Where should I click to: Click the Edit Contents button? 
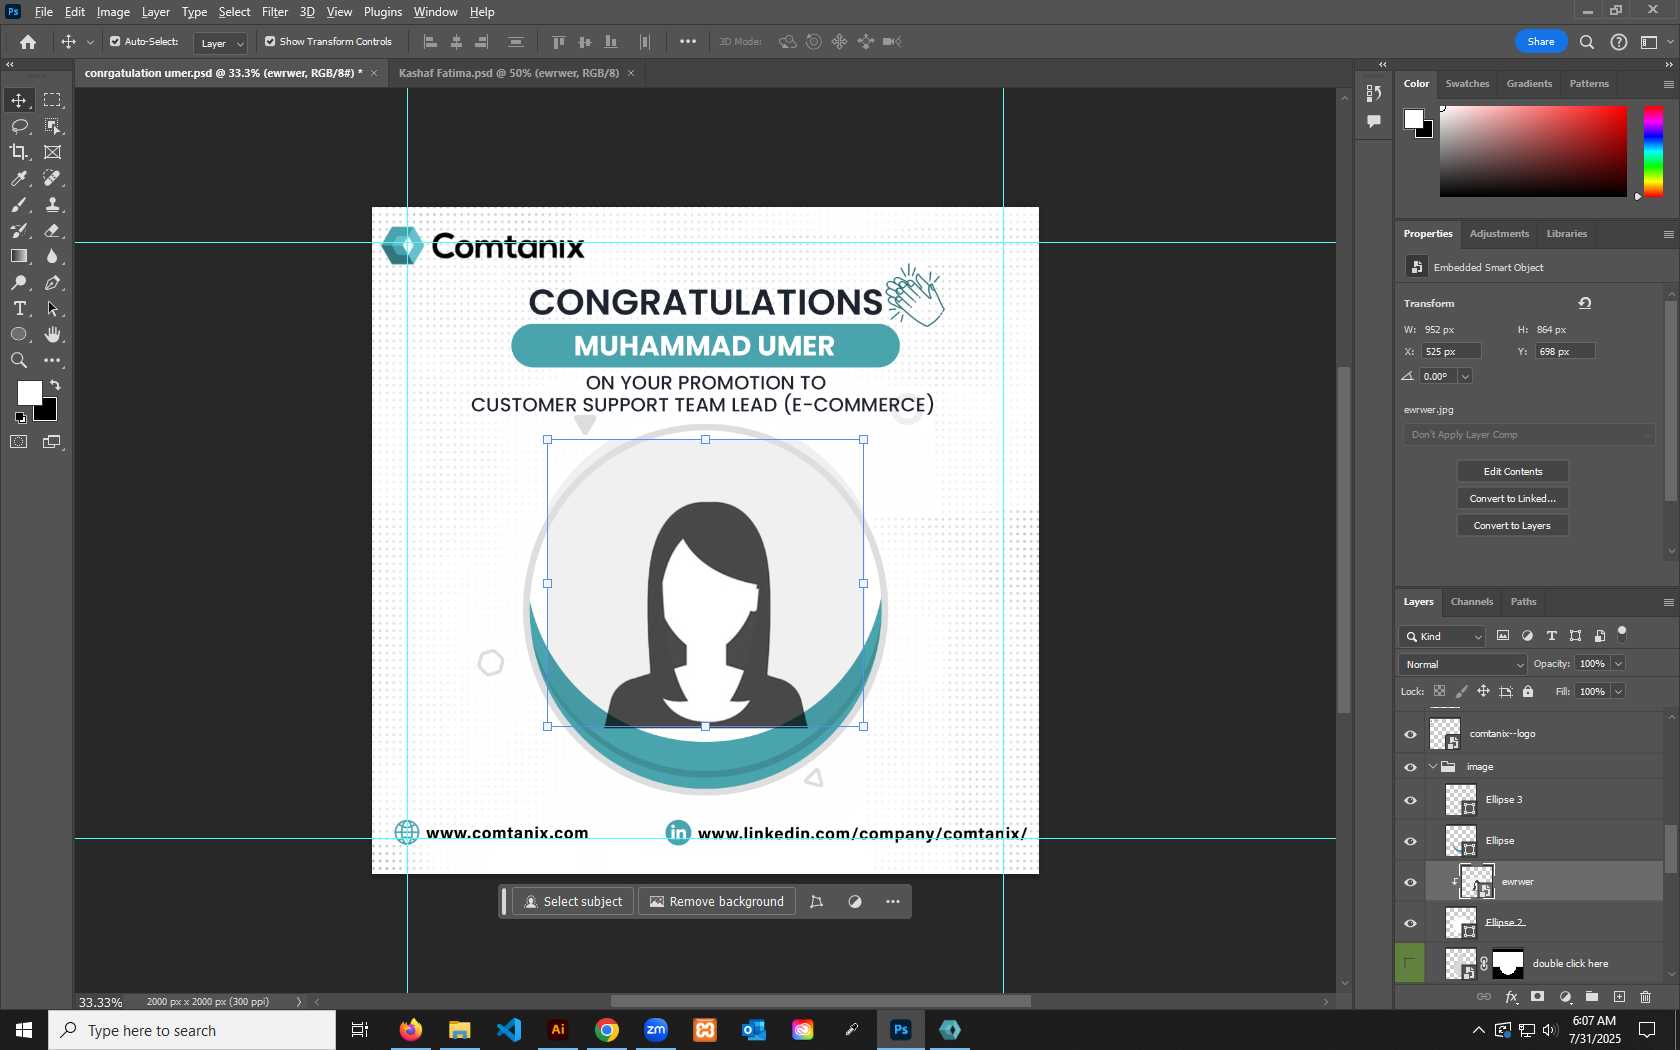pyautogui.click(x=1513, y=472)
